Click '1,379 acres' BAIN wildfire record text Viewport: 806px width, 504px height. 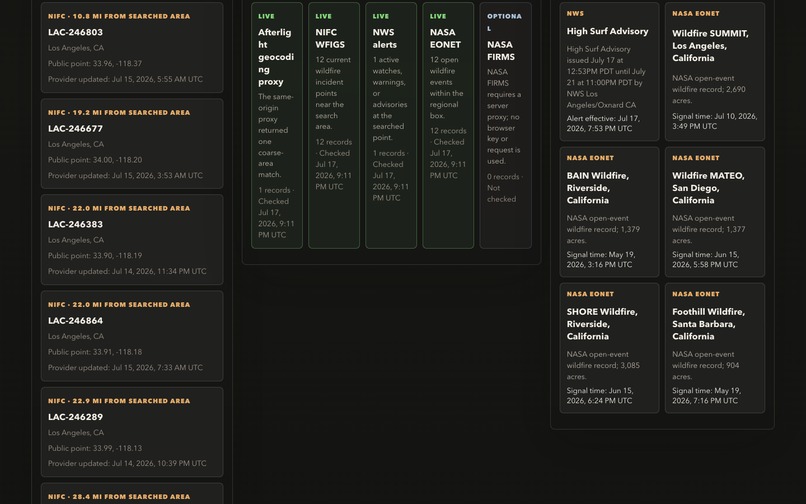point(603,229)
